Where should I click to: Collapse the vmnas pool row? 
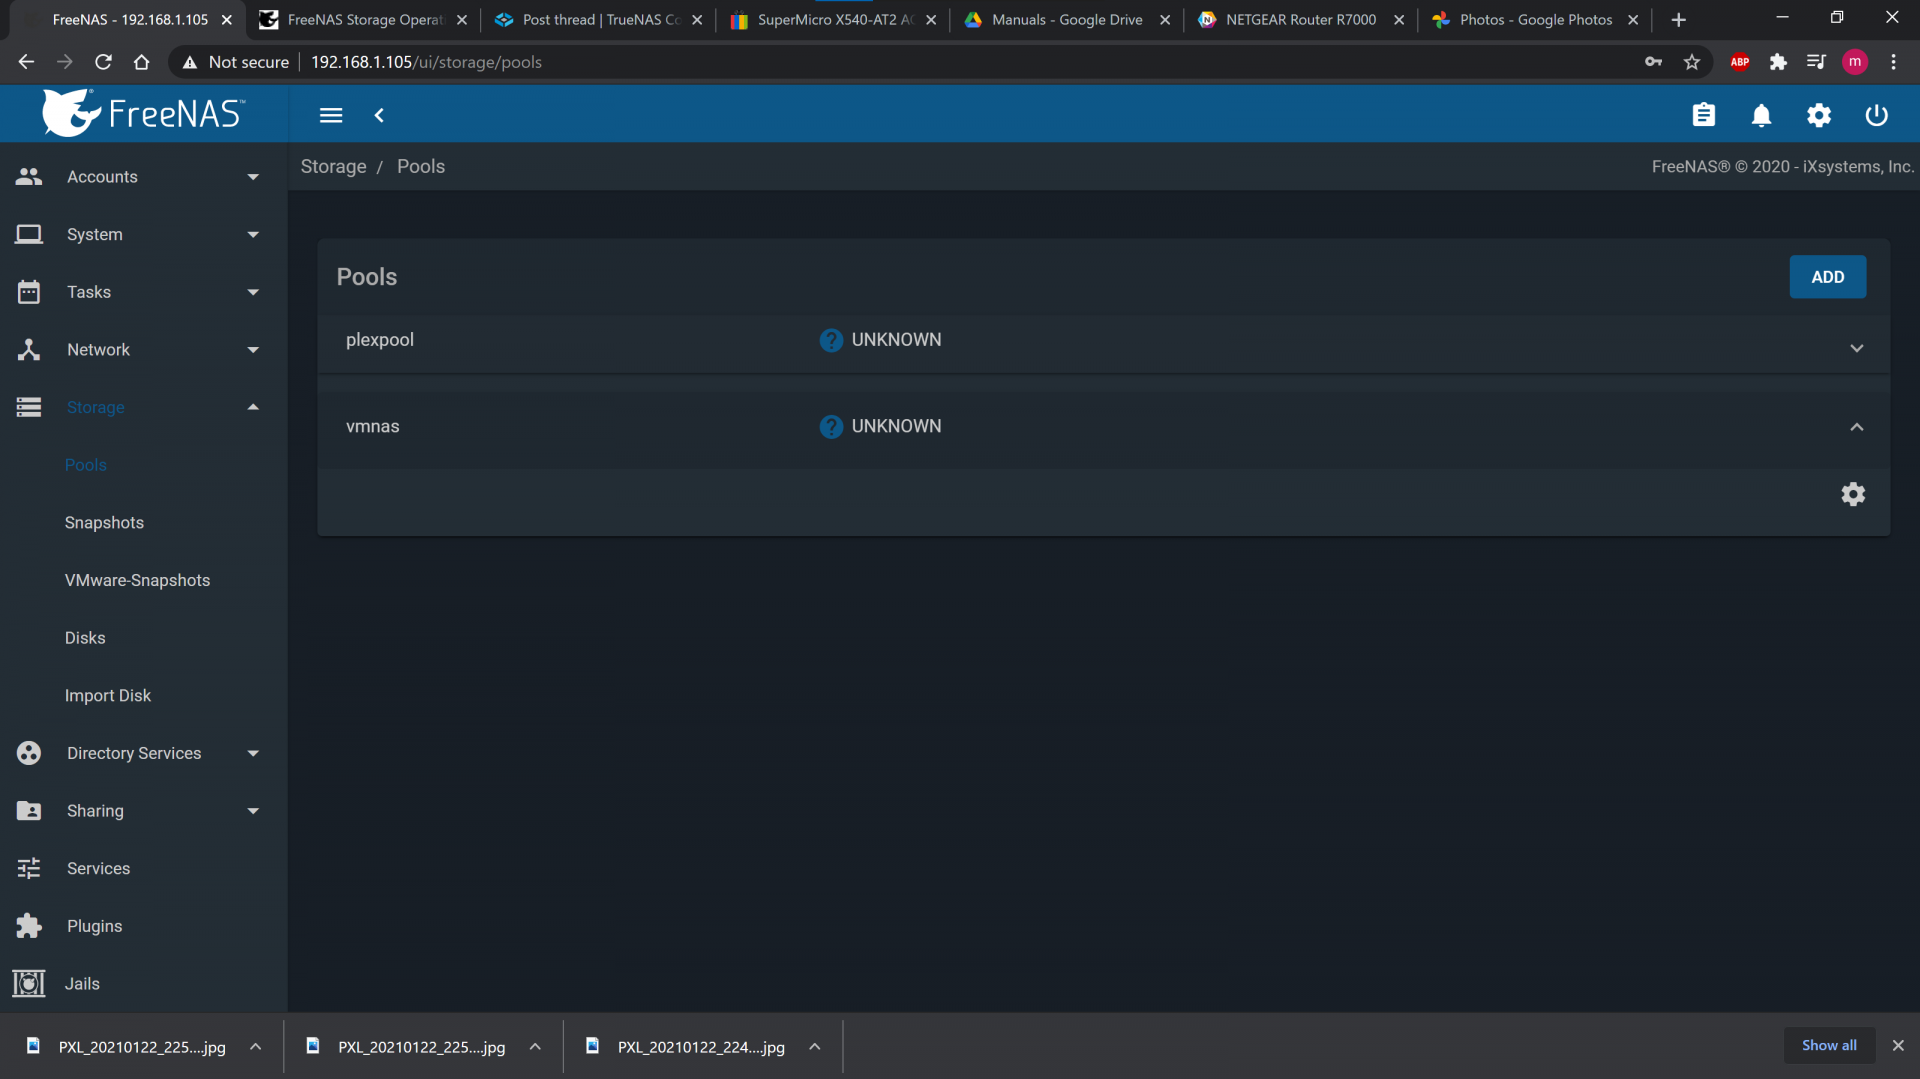click(x=1857, y=427)
